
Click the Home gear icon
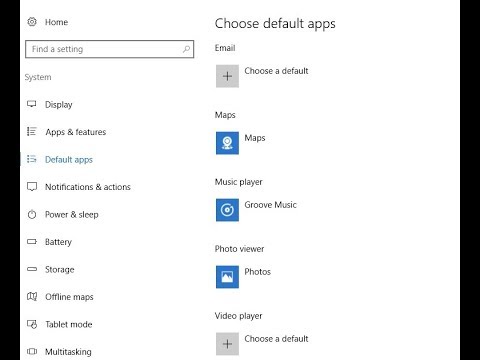pyautogui.click(x=32, y=22)
